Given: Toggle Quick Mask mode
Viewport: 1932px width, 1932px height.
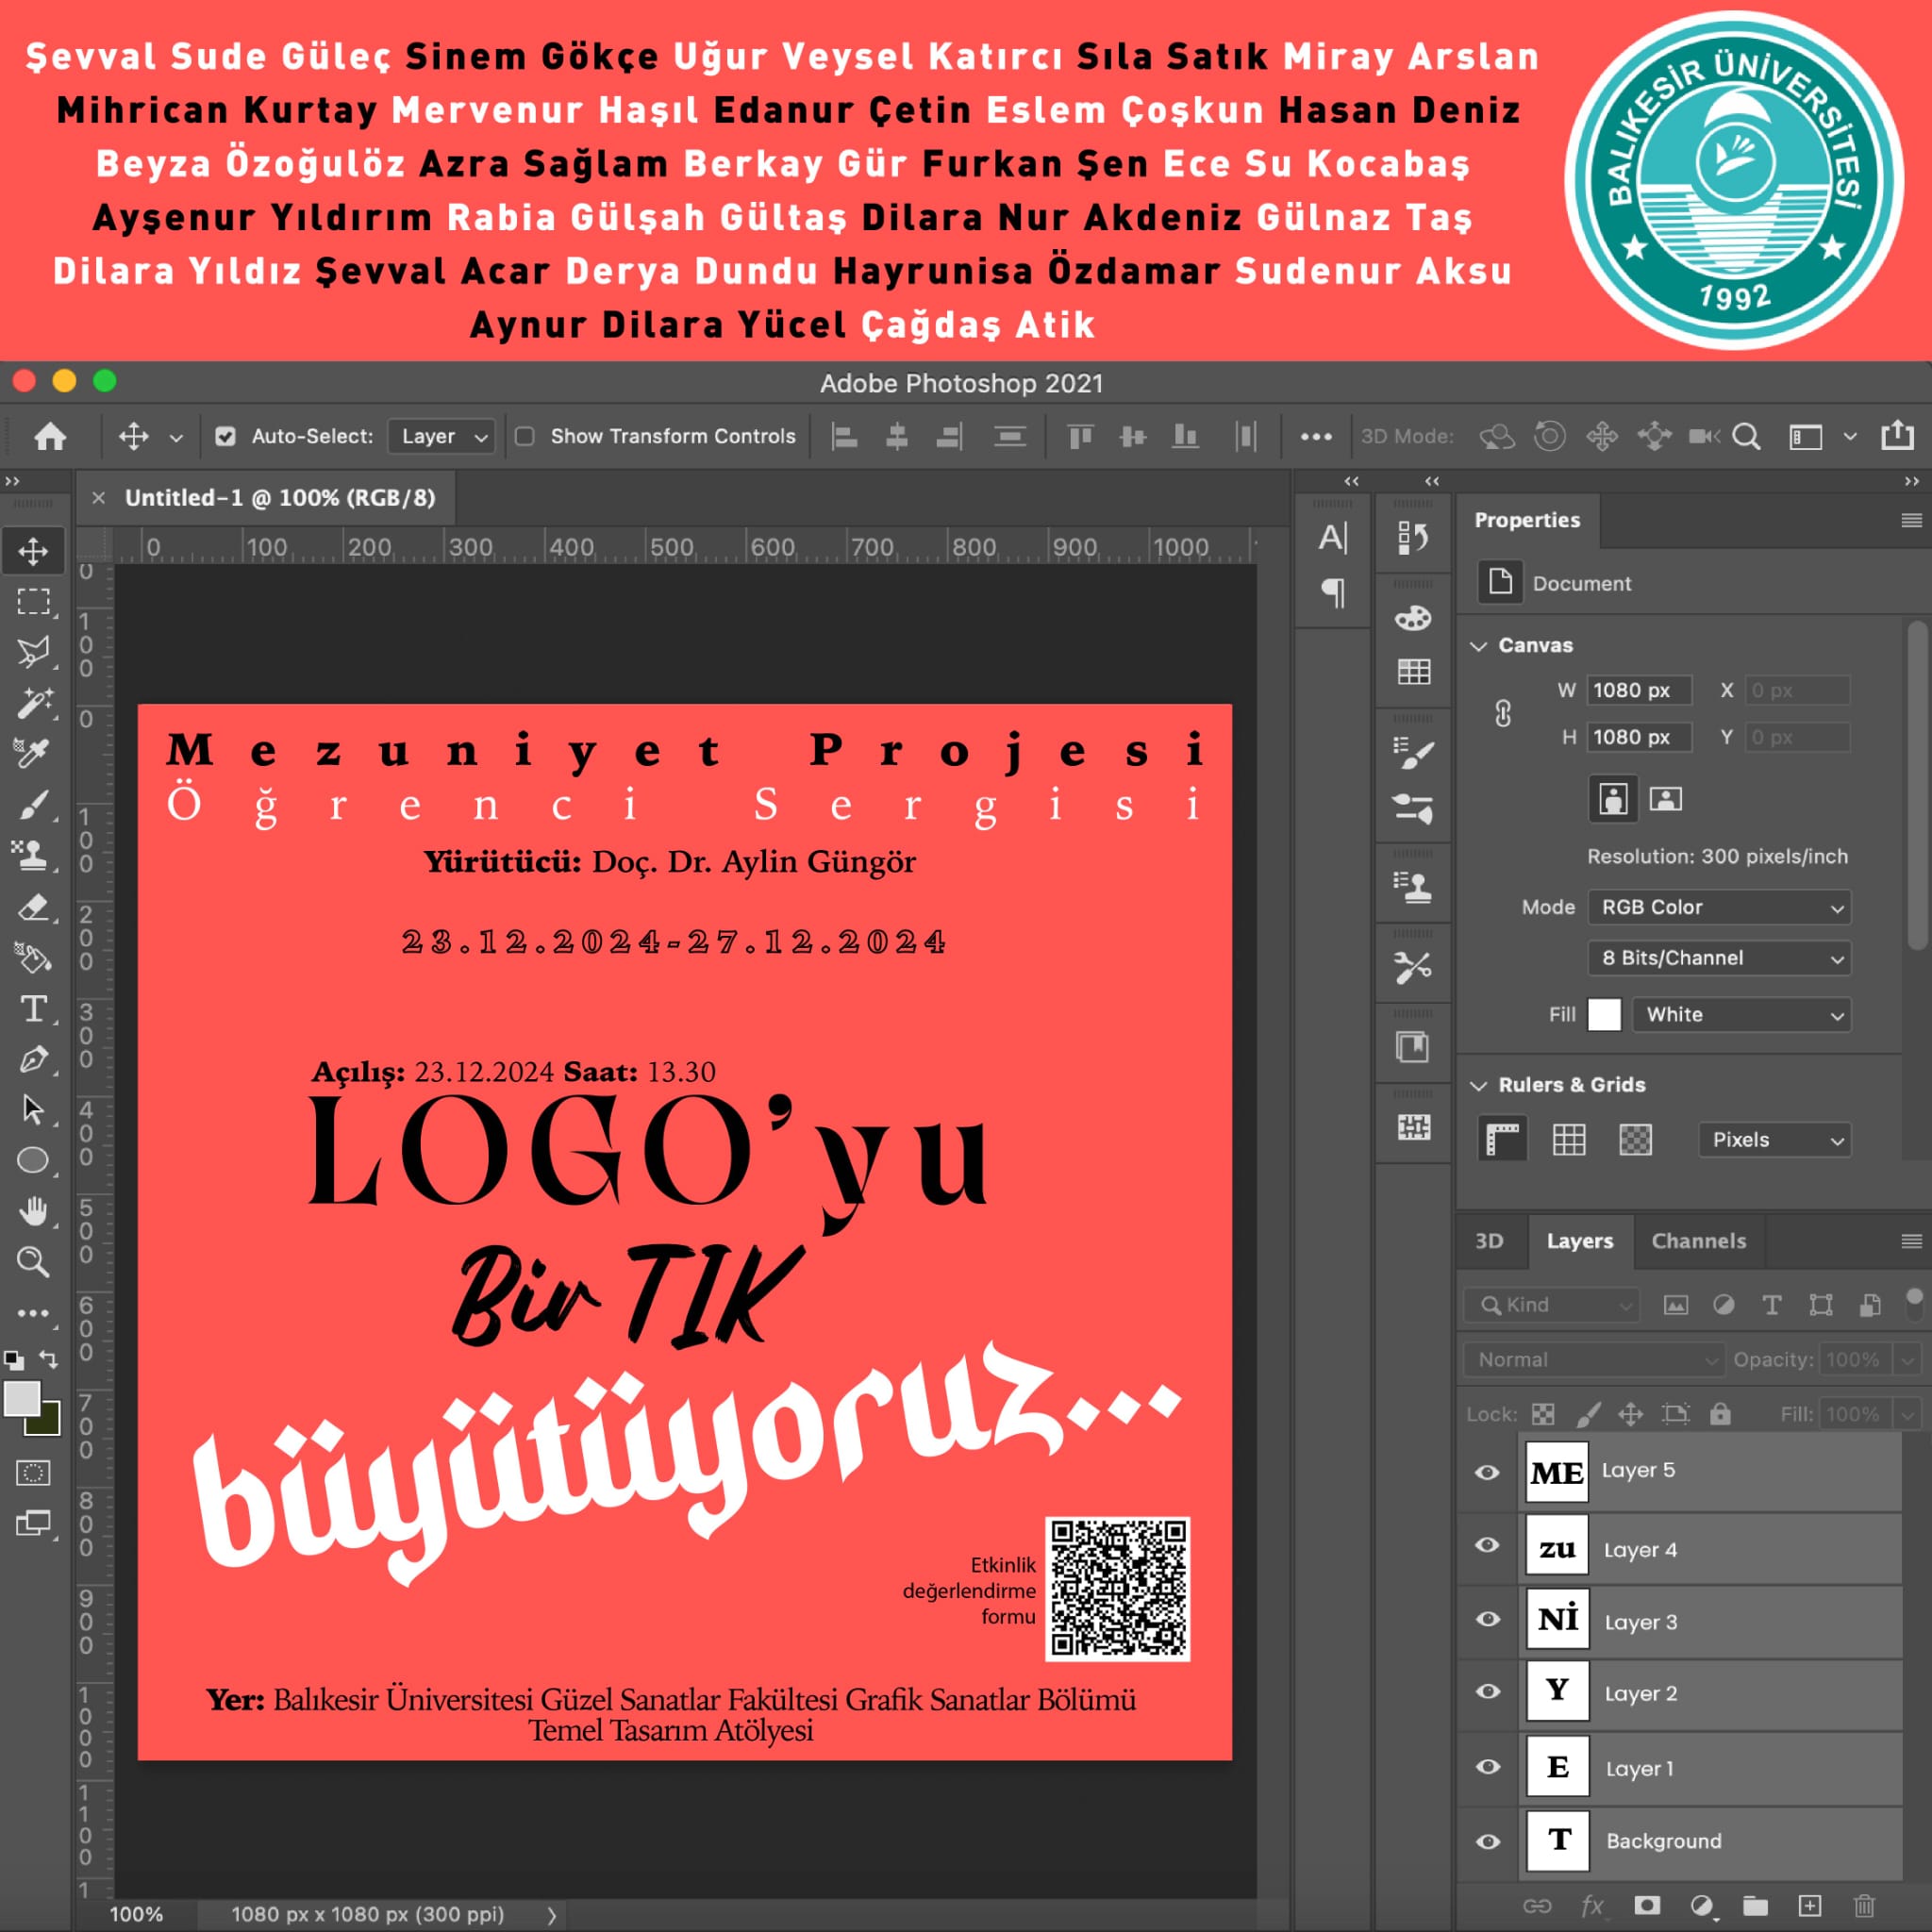Looking at the screenshot, I should 33,1473.
